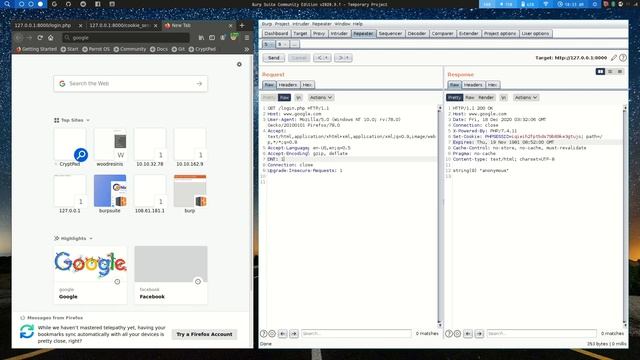
Task: Focus Response search field
Action: click(x=542, y=334)
